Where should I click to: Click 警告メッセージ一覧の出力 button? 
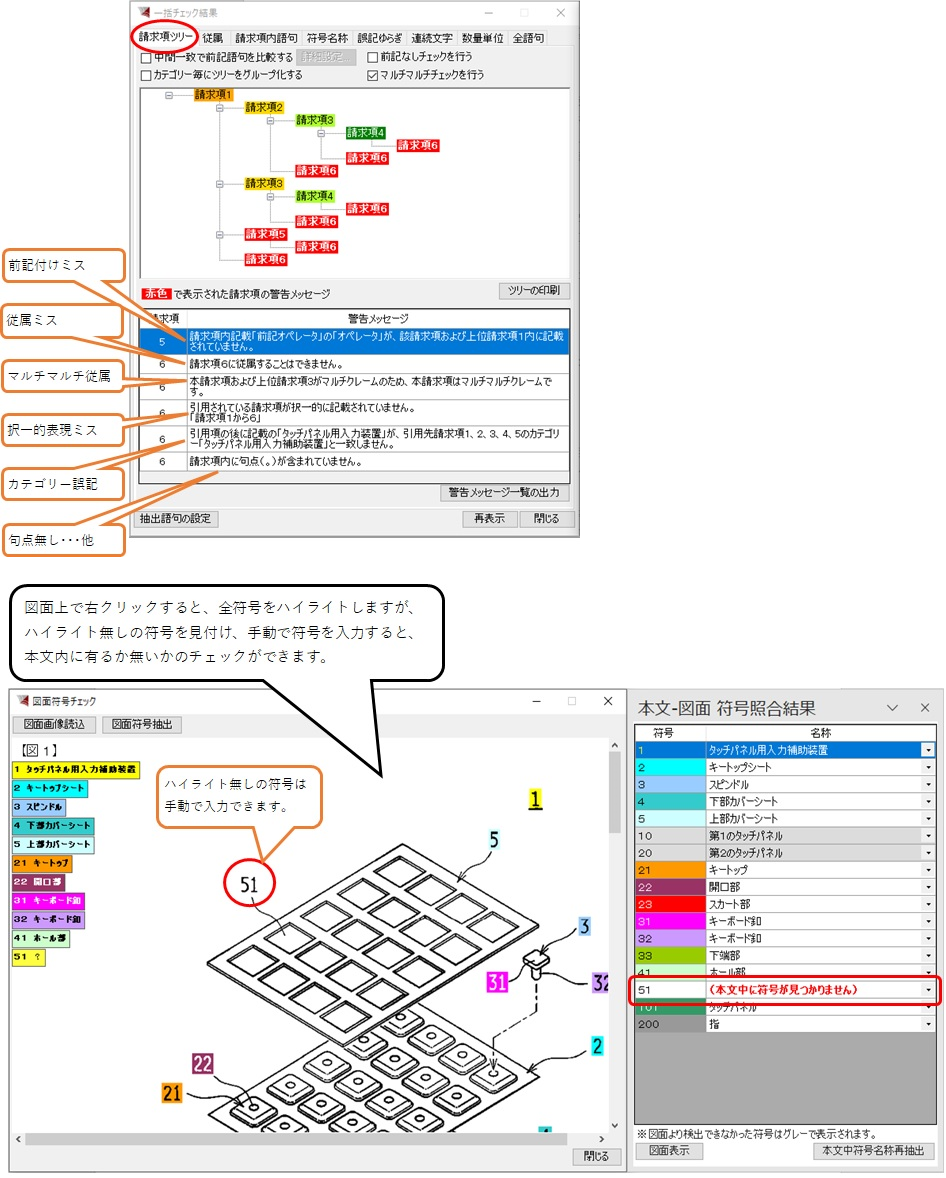click(504, 493)
